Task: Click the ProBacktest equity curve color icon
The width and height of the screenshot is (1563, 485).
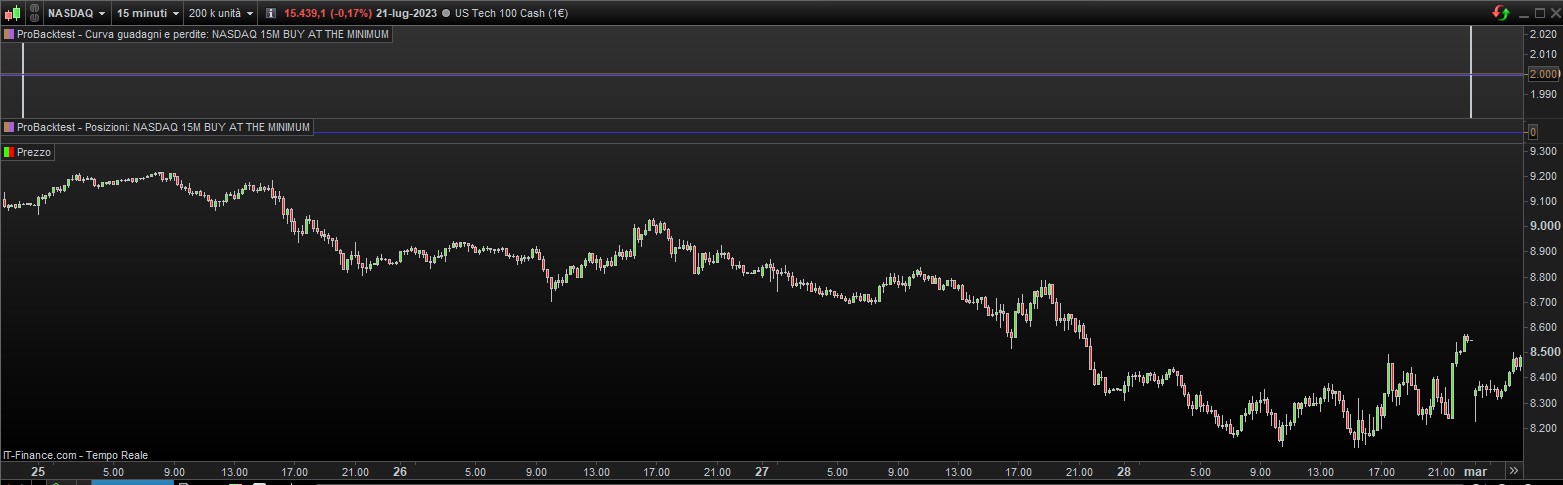Action: click(x=9, y=34)
